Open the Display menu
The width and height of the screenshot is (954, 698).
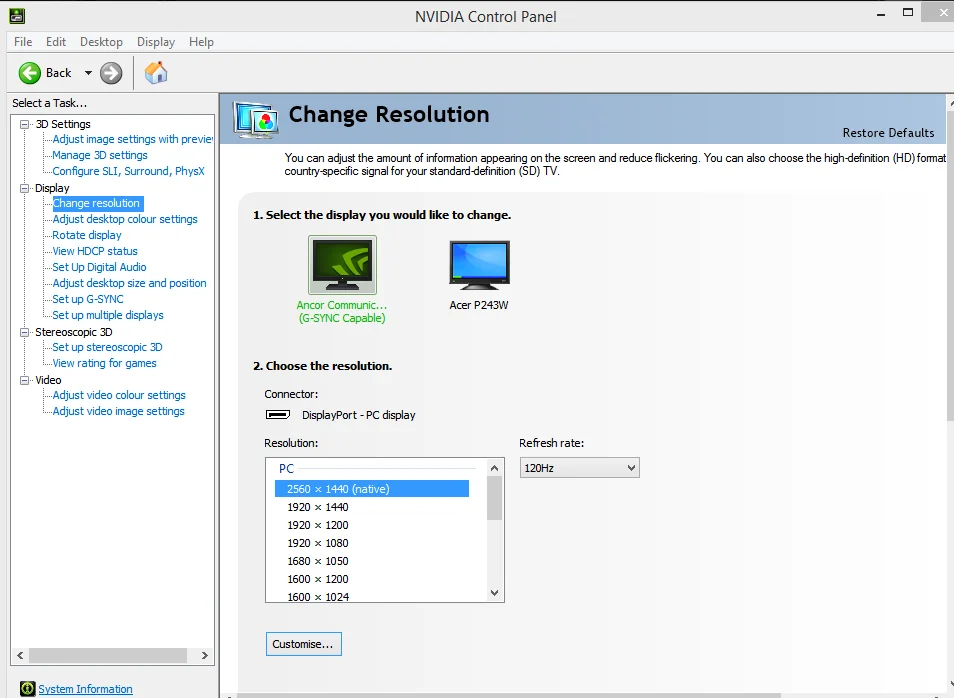tap(156, 42)
